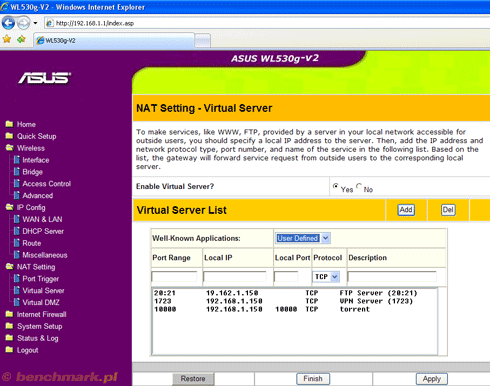Click the Route page icon
The image size is (490, 386).
coord(17,243)
